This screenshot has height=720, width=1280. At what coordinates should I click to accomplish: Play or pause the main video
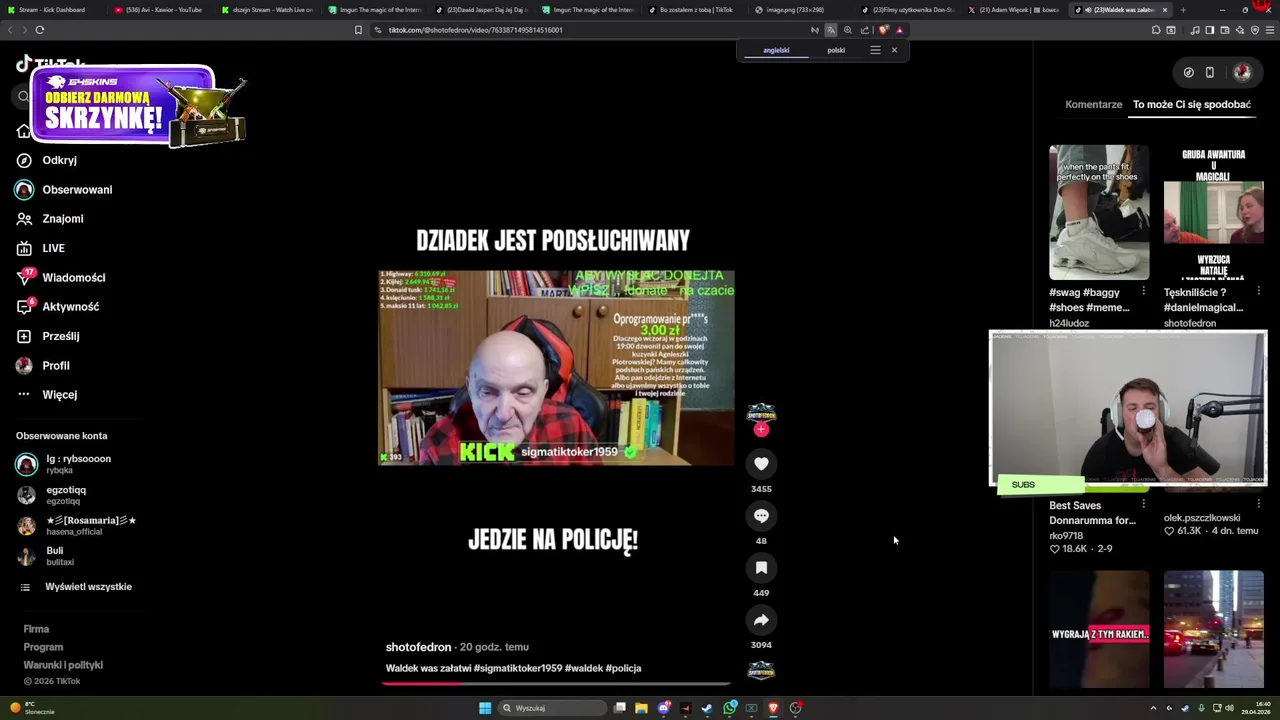(x=556, y=368)
